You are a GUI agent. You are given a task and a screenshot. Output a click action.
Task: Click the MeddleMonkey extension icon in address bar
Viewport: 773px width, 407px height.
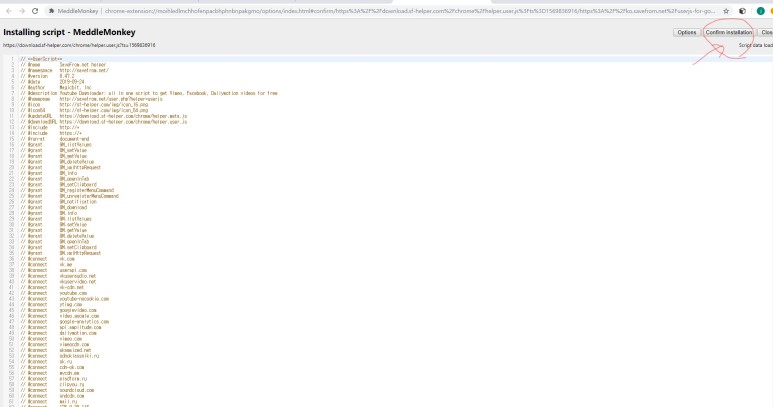coord(51,11)
